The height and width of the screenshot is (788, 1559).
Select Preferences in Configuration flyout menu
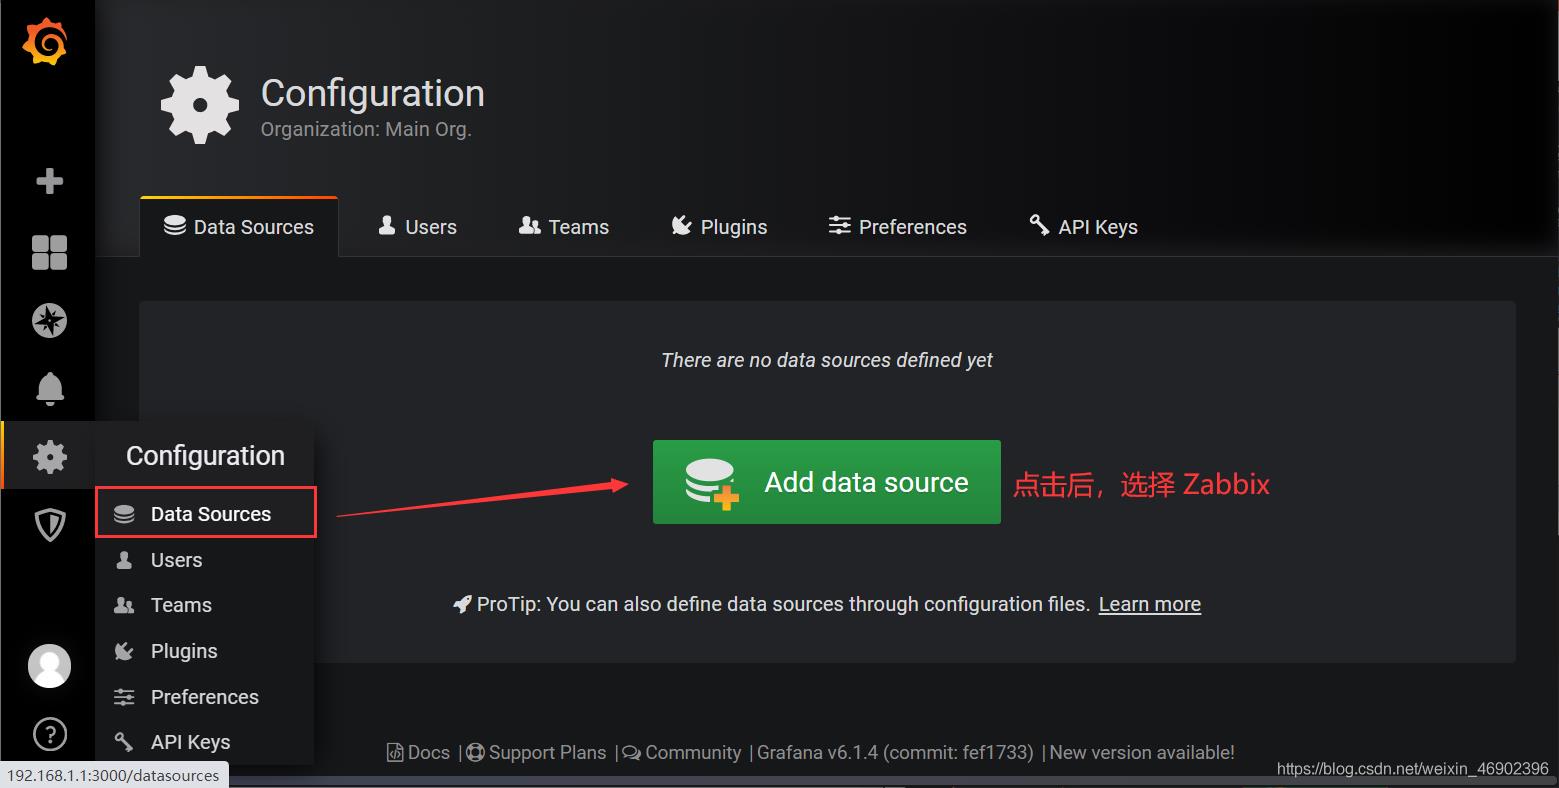point(206,697)
